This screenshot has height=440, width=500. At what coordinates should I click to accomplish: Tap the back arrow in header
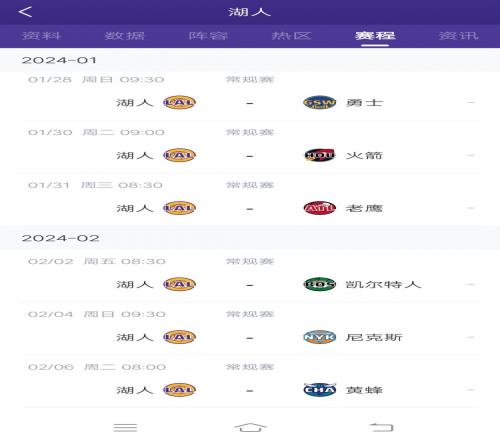[25, 12]
